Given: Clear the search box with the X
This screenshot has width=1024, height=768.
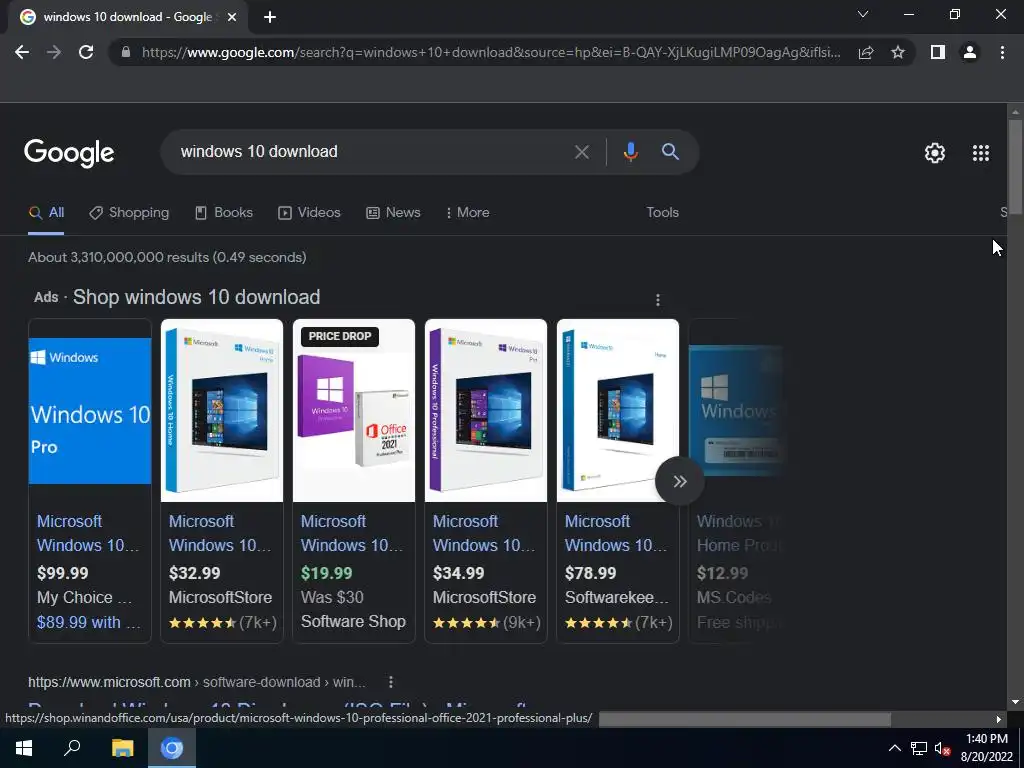Looking at the screenshot, I should (x=582, y=152).
